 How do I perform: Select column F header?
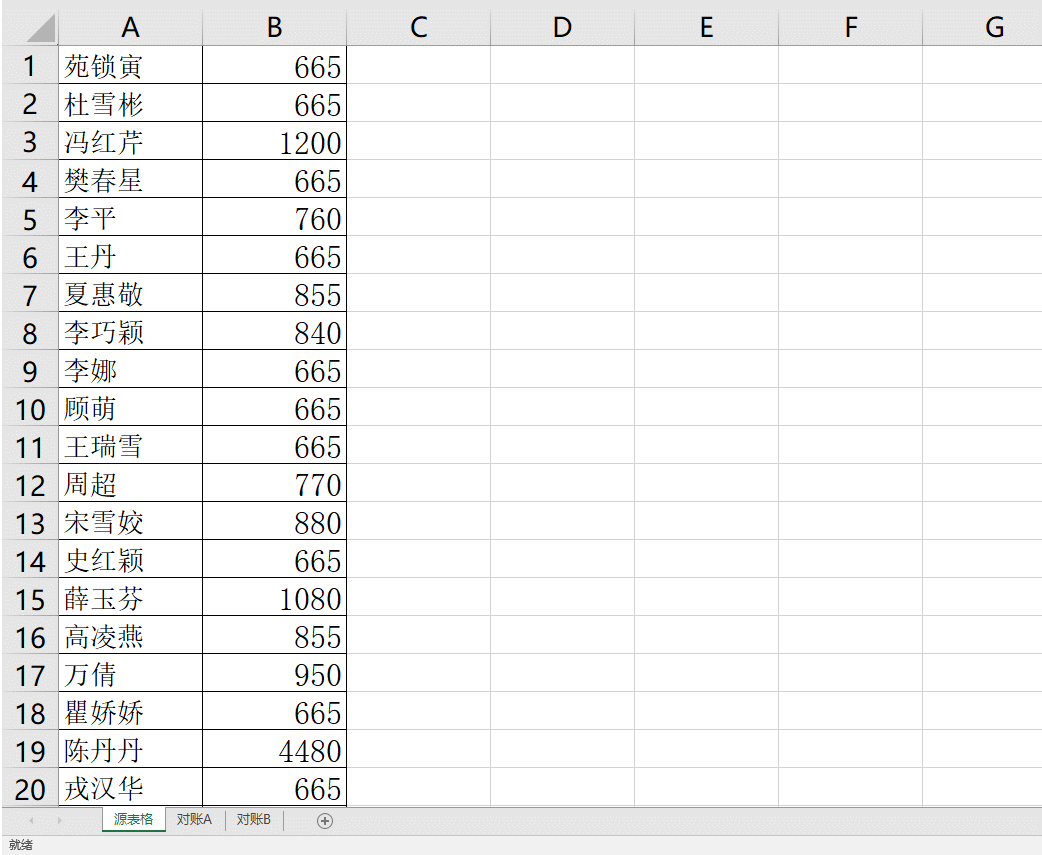coord(851,28)
